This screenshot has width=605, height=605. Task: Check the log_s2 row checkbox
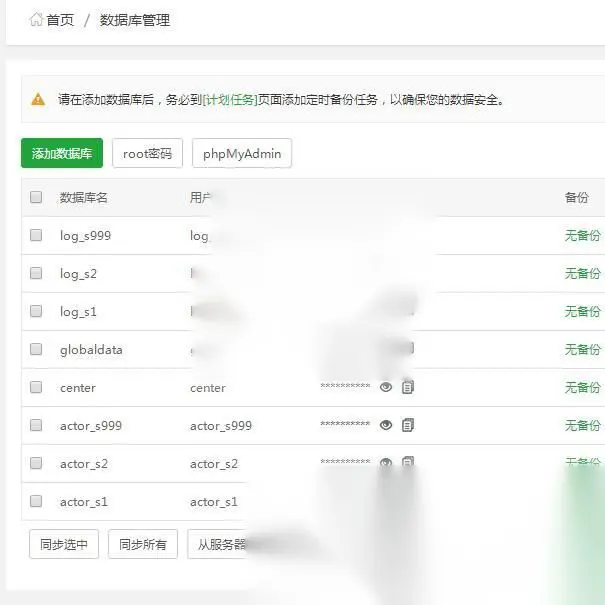(x=36, y=273)
